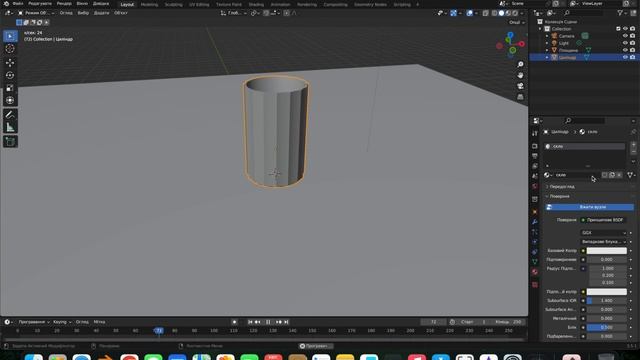The height and width of the screenshot is (360, 640).
Task: Open the GGX distribution dropdown
Action: pos(603,233)
